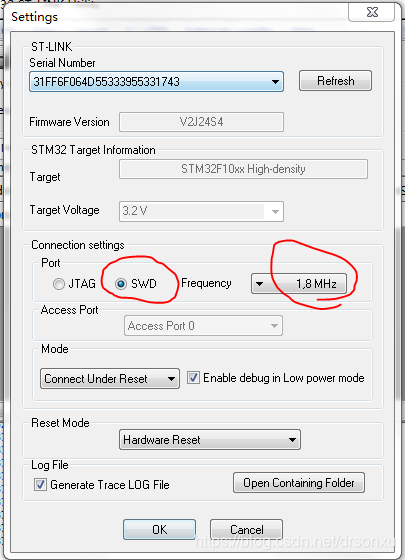The width and height of the screenshot is (405, 560).
Task: Open the Hardware Reset mode dropdown
Action: click(x=210, y=440)
